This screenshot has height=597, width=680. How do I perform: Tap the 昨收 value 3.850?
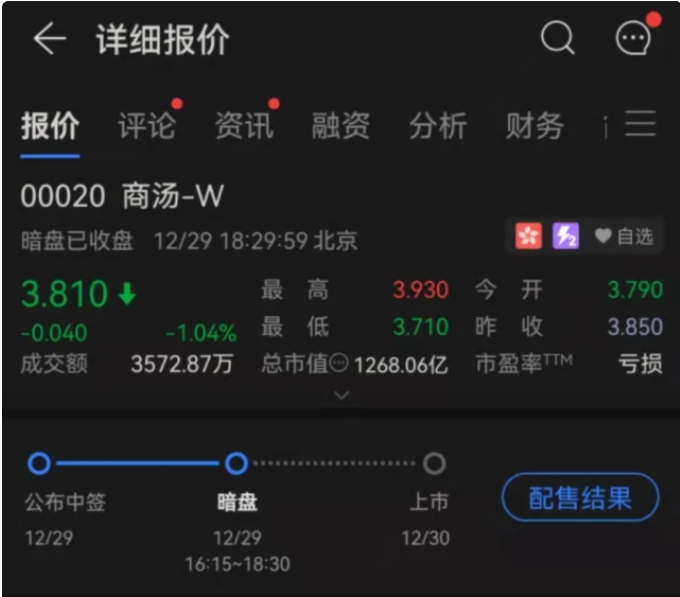[x=635, y=326]
